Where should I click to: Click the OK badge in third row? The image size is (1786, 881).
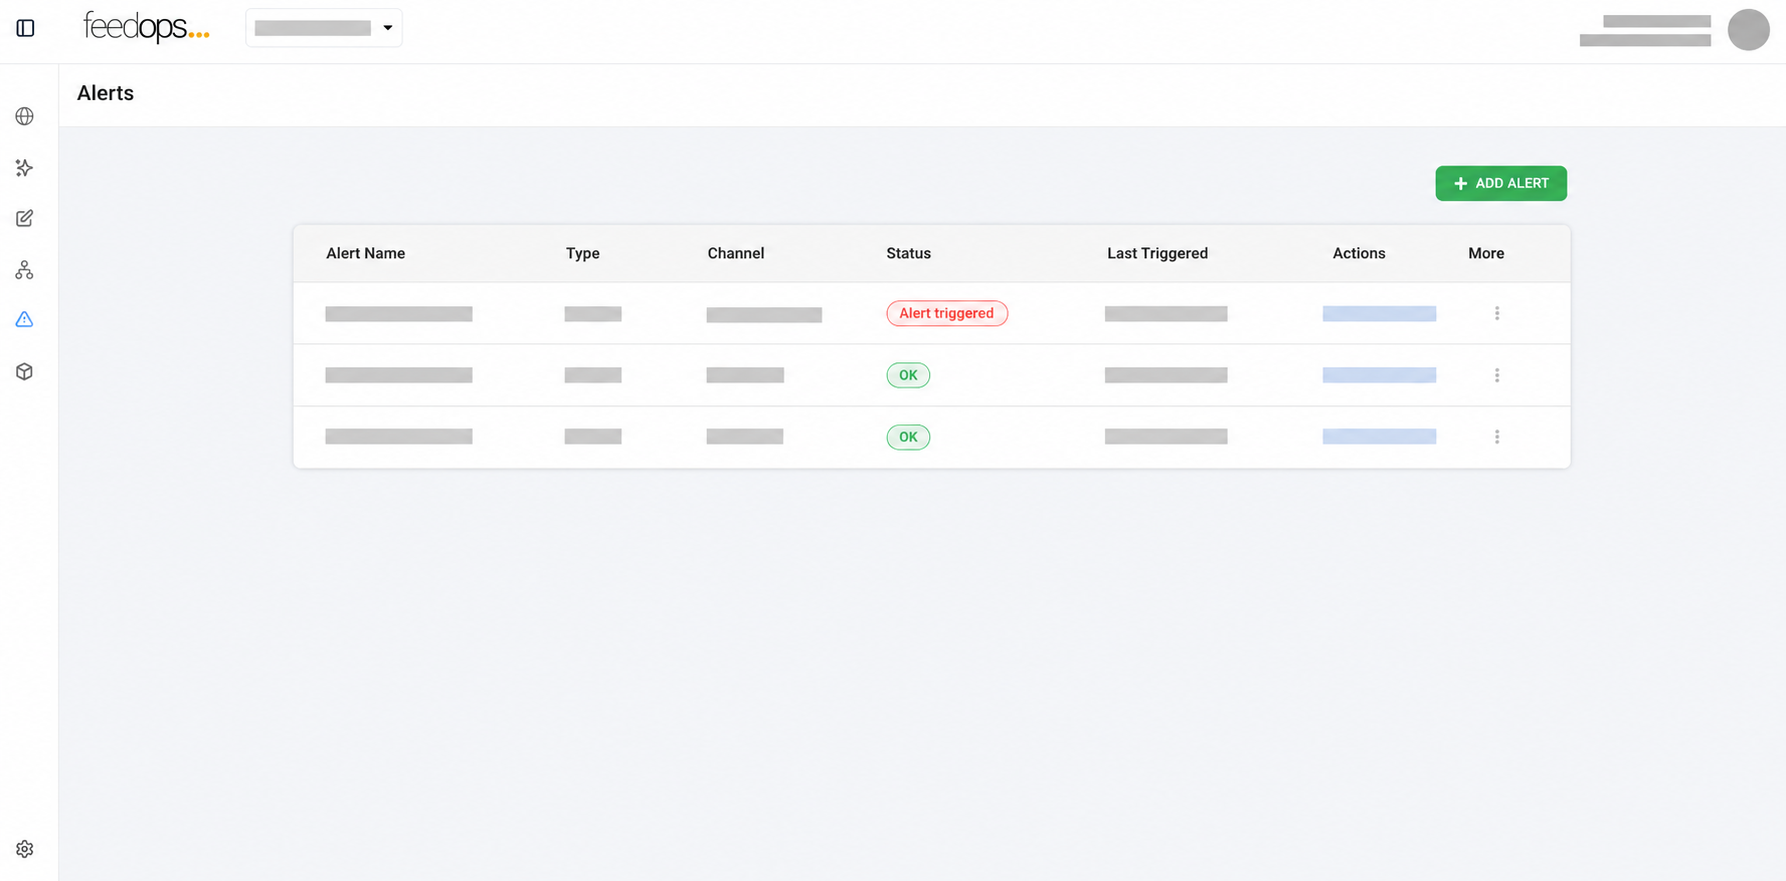click(908, 437)
